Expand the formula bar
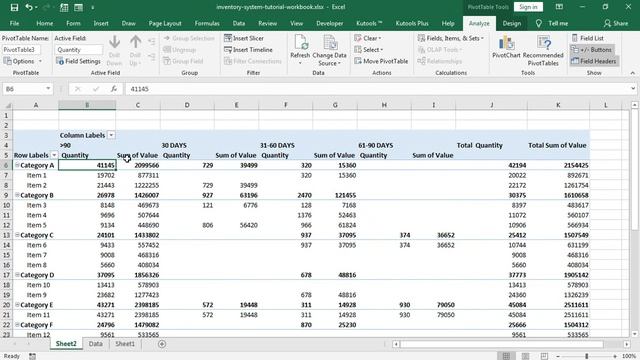The height and width of the screenshot is (360, 640). [x=633, y=89]
